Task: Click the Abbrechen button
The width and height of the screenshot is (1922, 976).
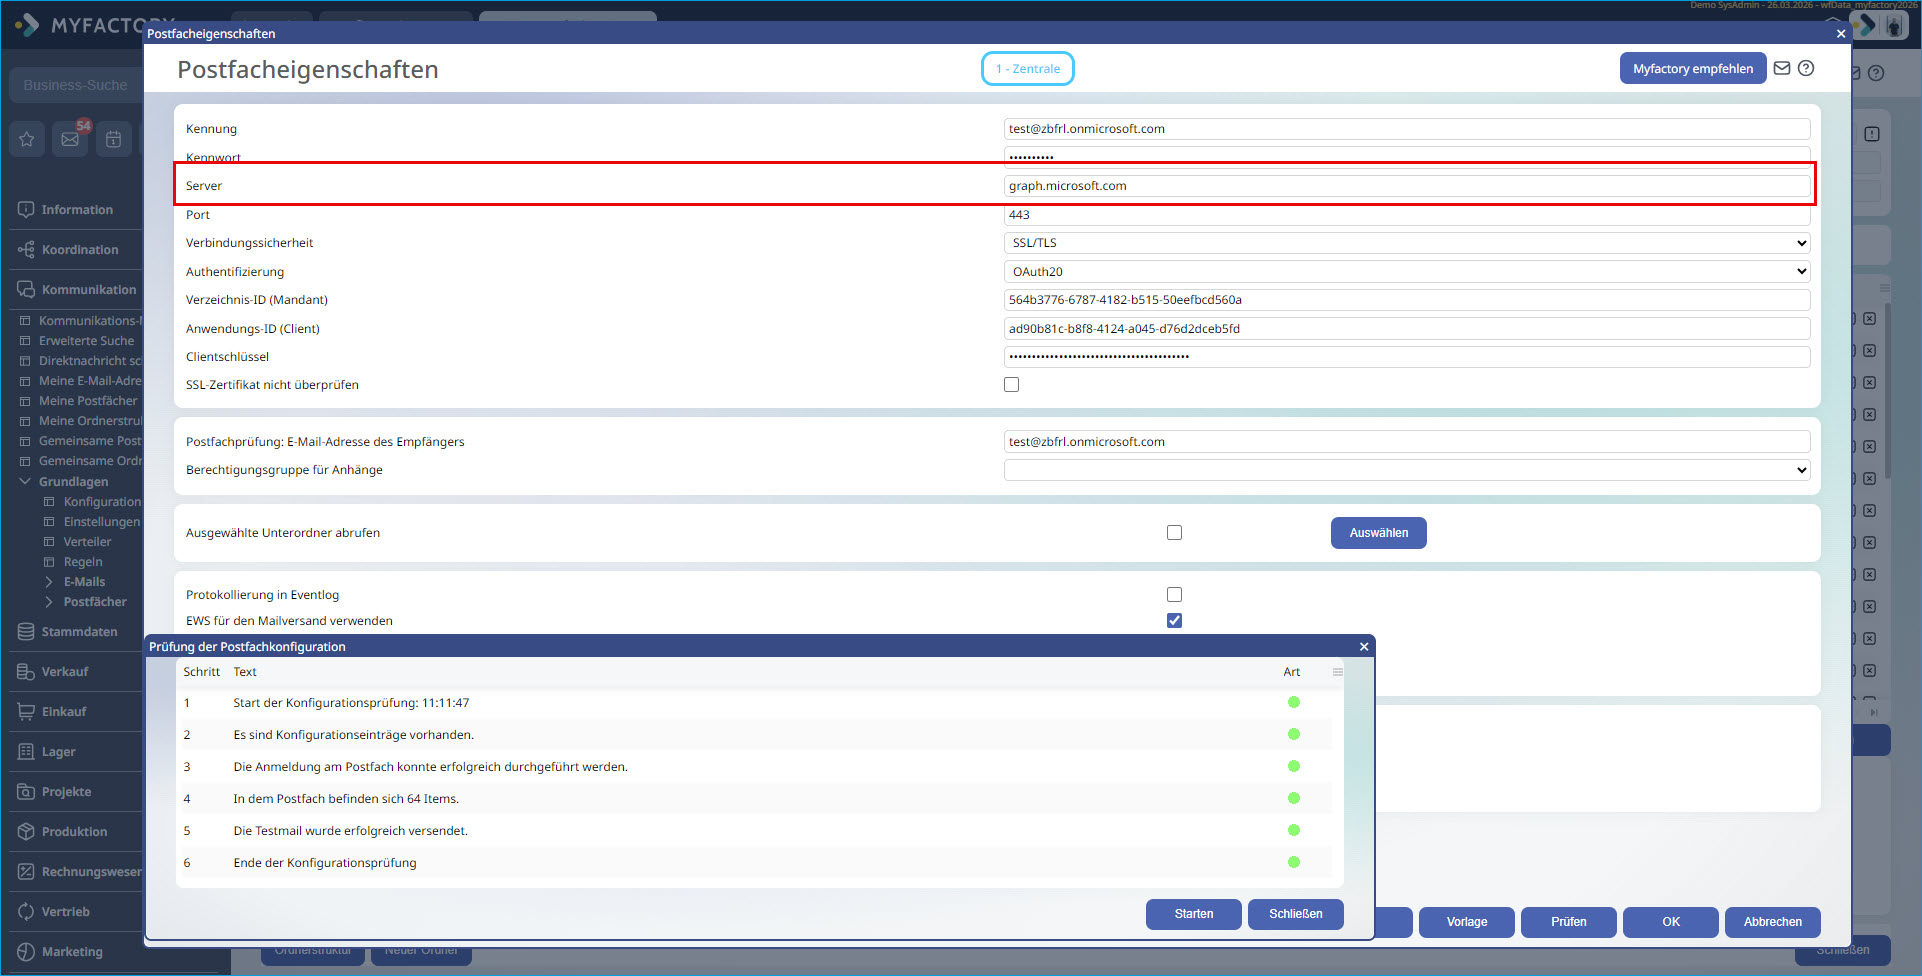Action: tap(1773, 922)
